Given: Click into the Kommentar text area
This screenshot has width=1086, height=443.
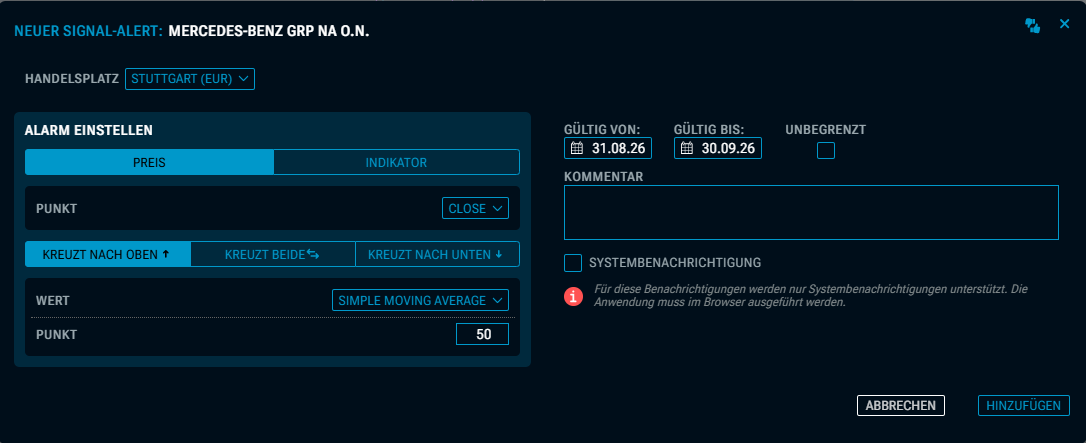Looking at the screenshot, I should (811, 213).
